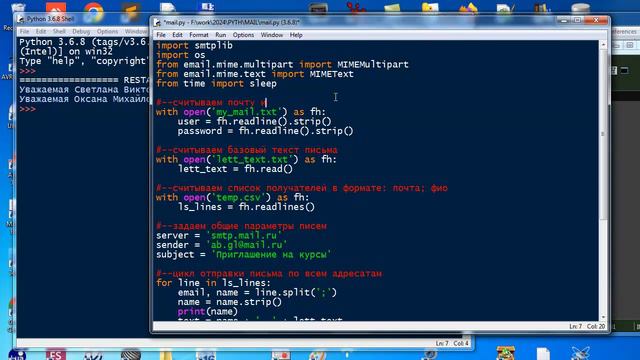Click the comment about 'список получателей'

tap(302, 188)
